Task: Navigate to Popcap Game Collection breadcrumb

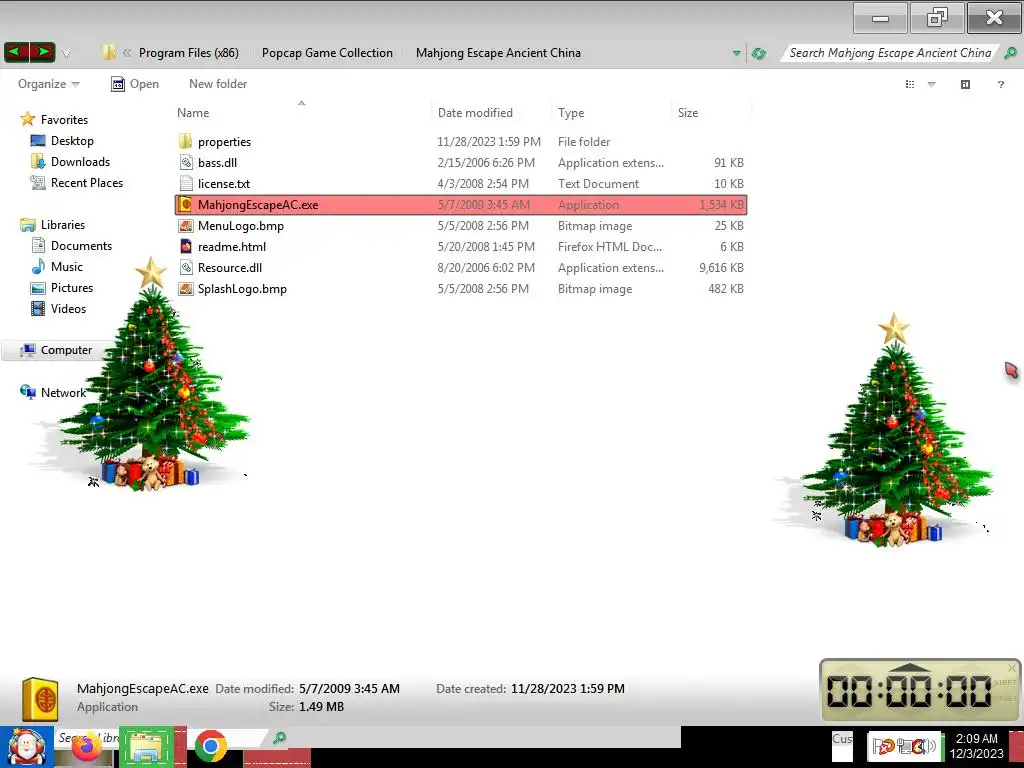Action: click(x=327, y=53)
